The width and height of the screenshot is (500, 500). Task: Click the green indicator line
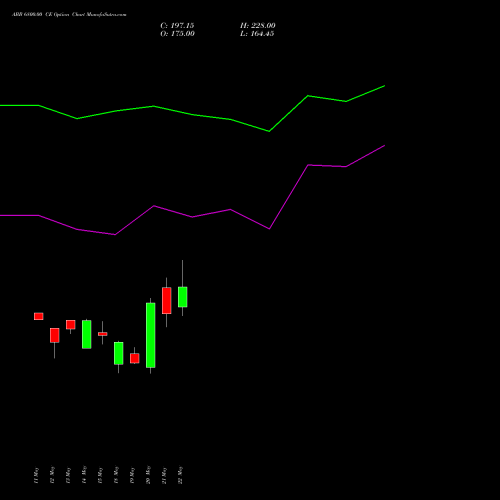point(192,114)
